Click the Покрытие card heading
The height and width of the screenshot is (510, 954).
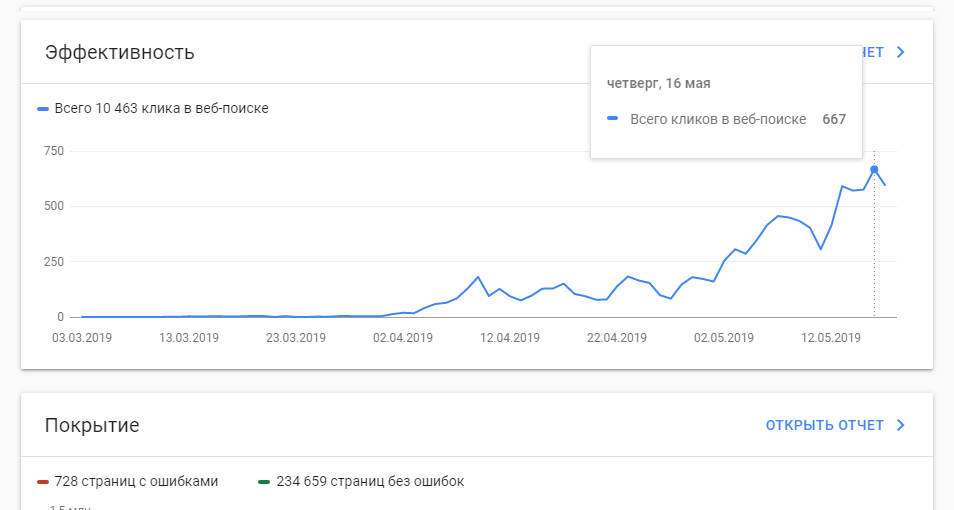[92, 425]
